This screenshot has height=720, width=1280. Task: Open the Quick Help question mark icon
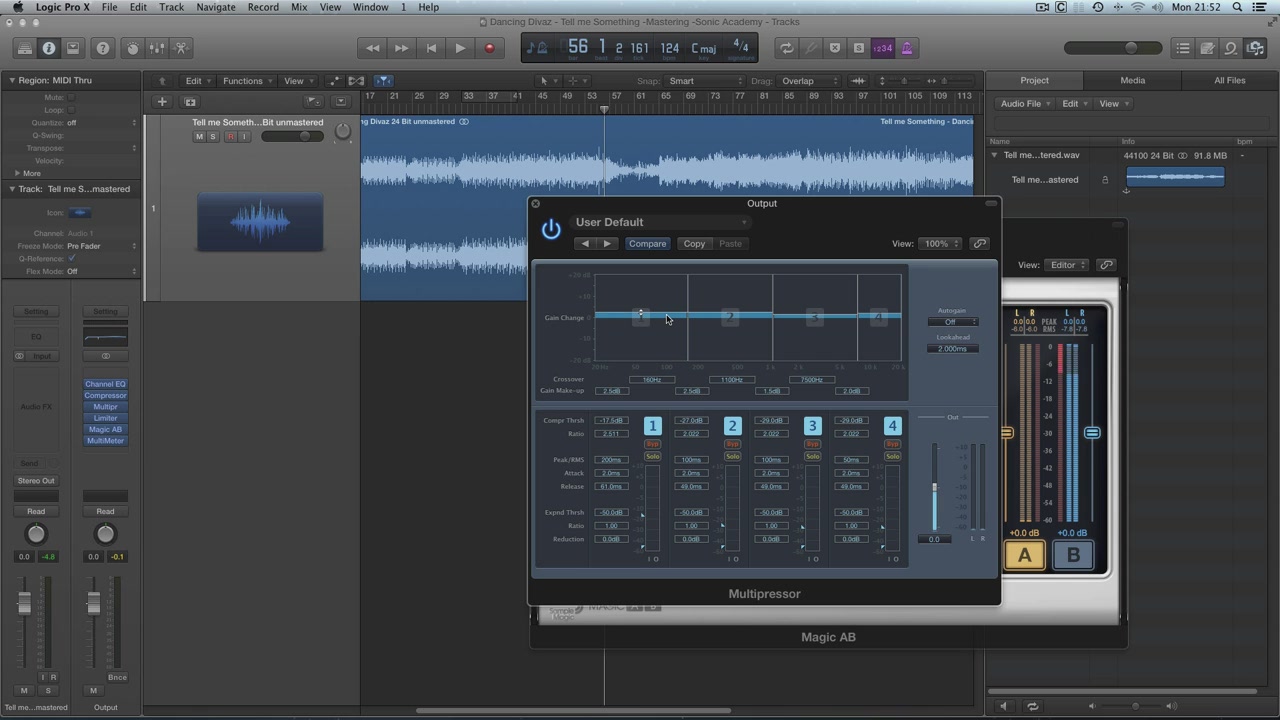click(x=102, y=48)
